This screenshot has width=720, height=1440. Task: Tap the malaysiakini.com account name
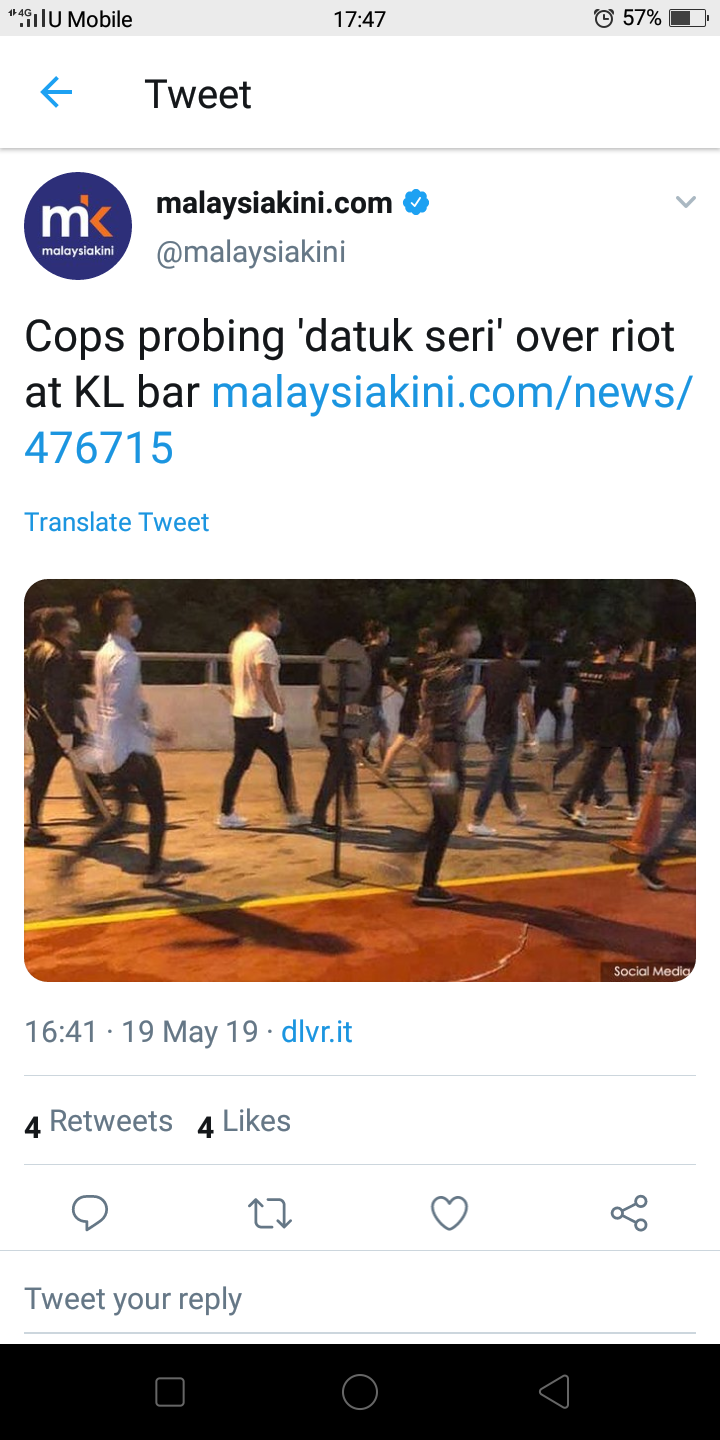(274, 203)
